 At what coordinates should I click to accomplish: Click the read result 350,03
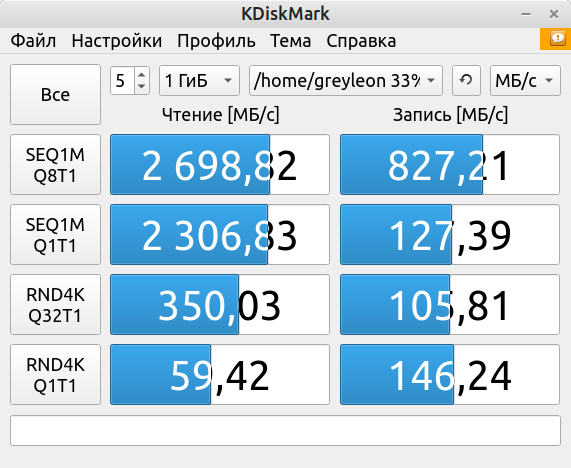click(x=220, y=304)
